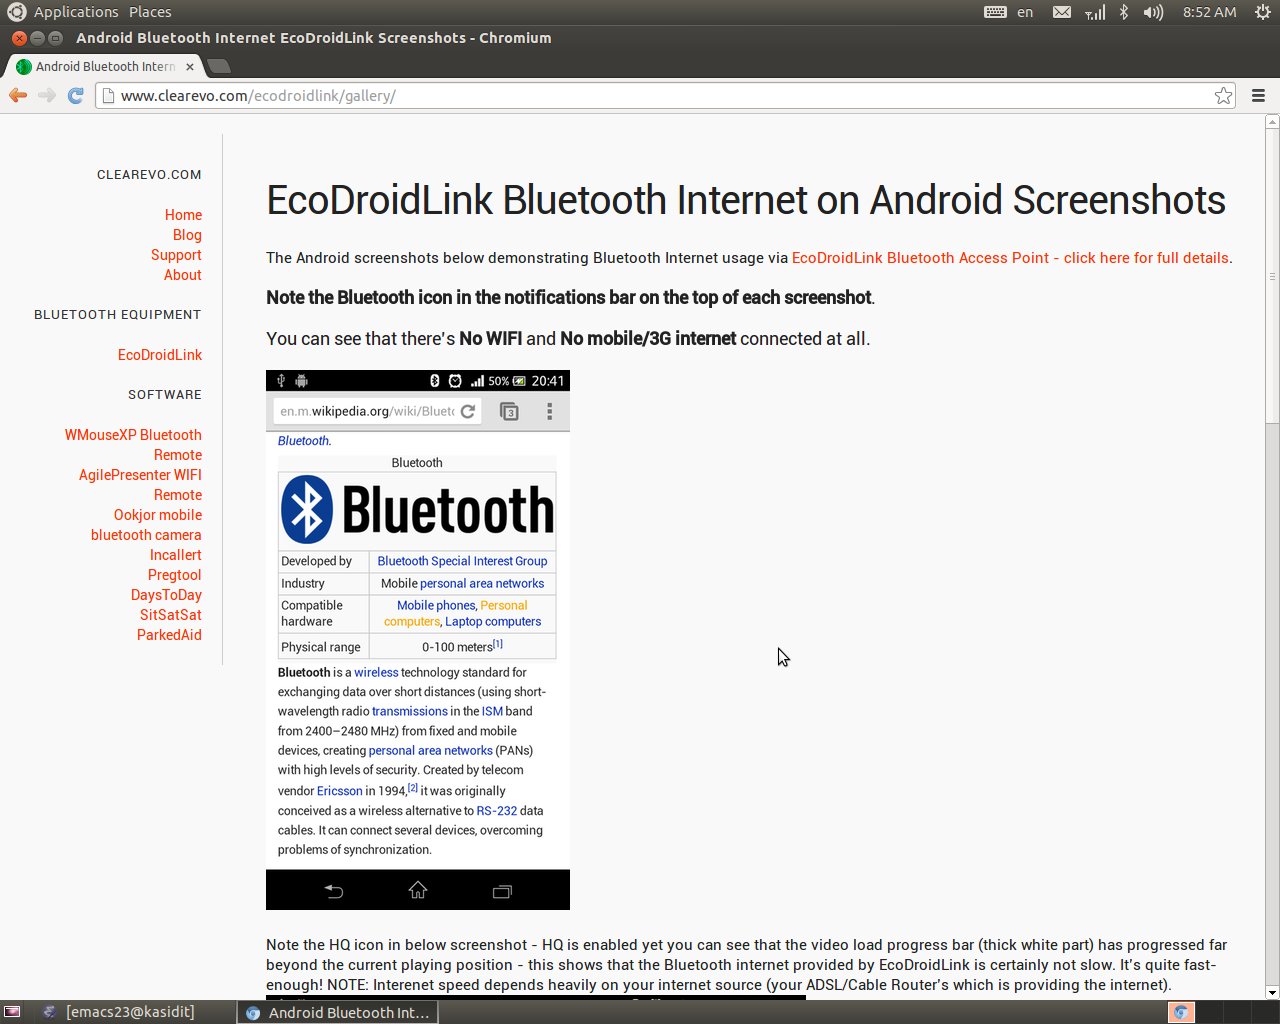The image size is (1280, 1024).
Task: Open a new tab button
Action: pos(219,67)
